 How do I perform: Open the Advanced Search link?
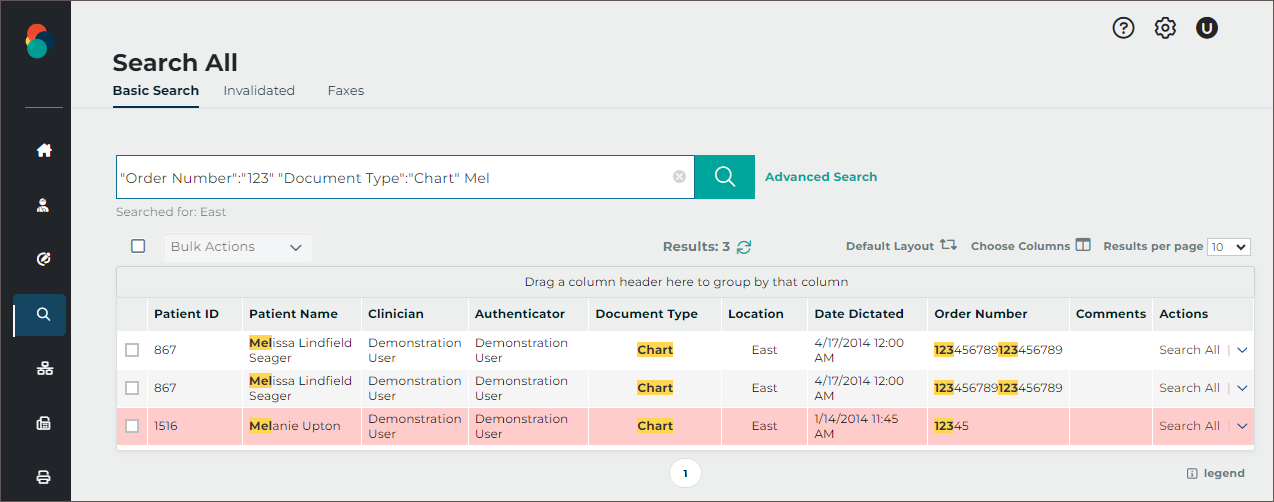820,177
